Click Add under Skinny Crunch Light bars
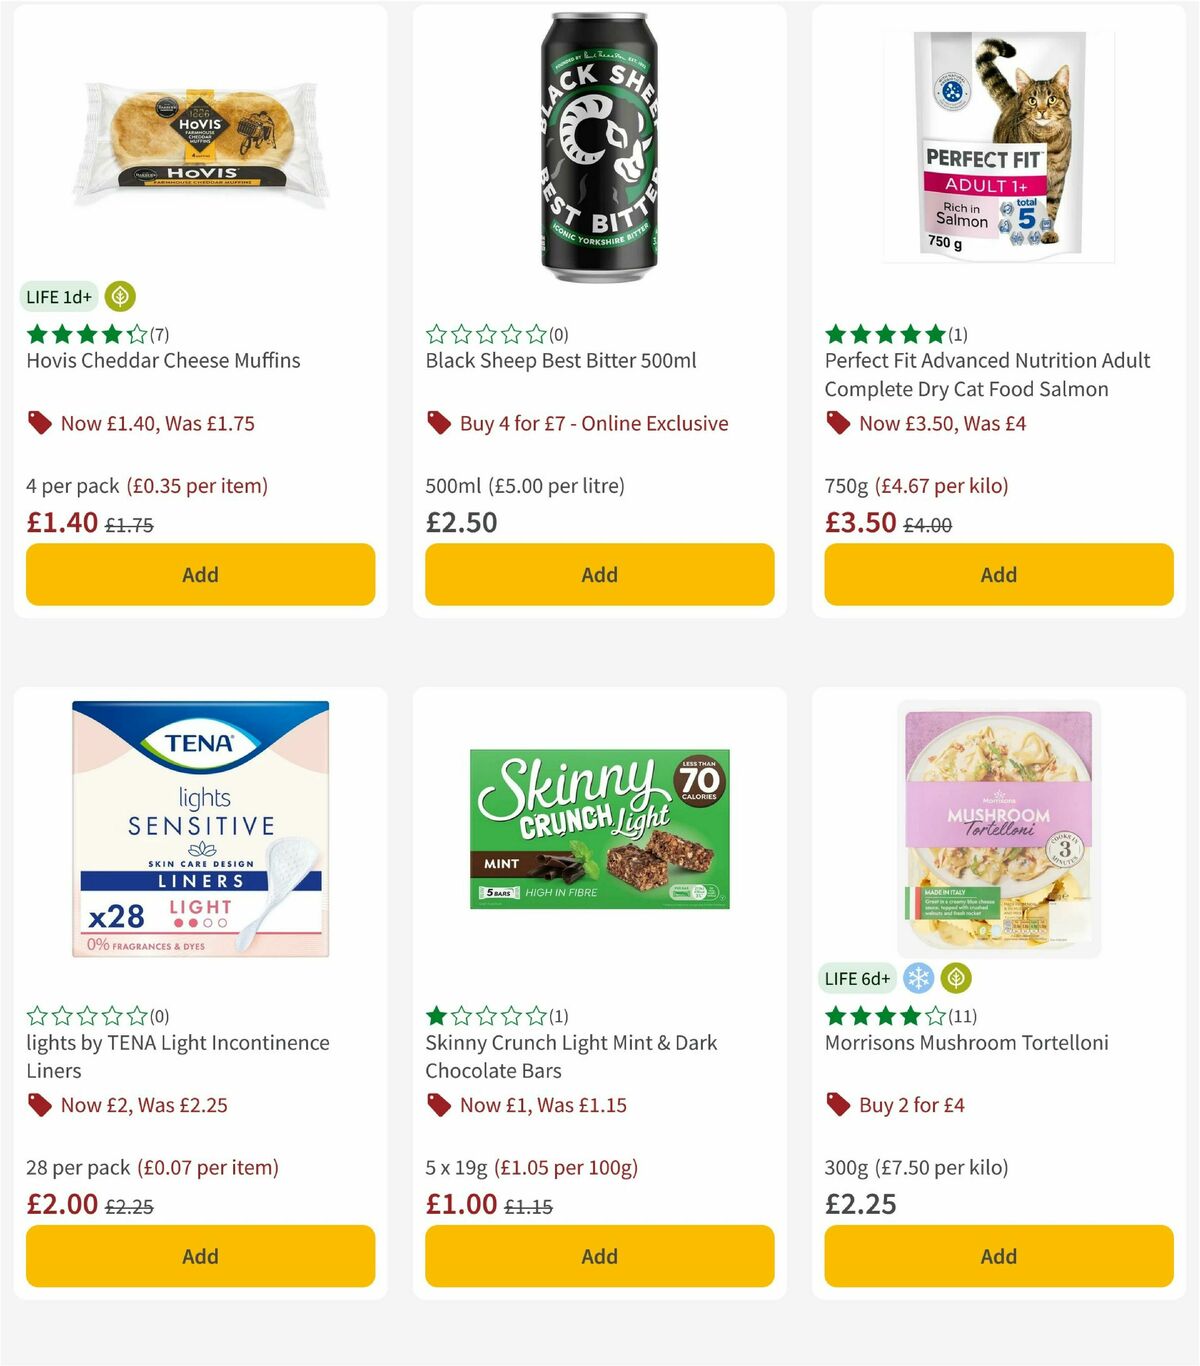The image size is (1200, 1366). coord(599,1256)
